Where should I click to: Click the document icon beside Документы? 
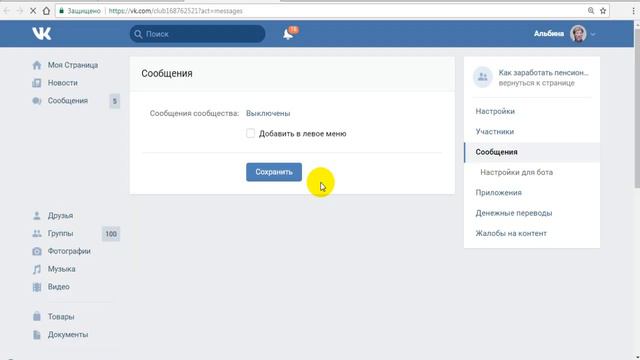click(x=37, y=335)
